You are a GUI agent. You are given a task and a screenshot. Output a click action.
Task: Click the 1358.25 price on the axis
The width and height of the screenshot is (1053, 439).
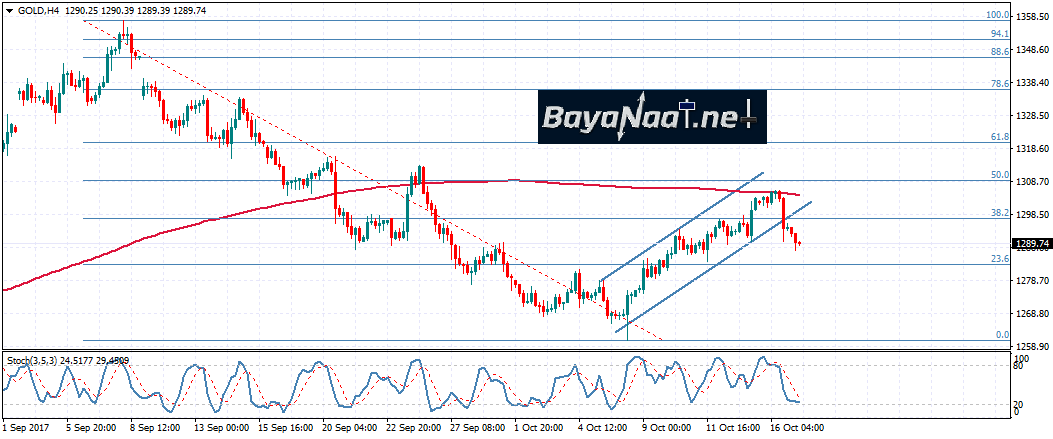[1031, 17]
